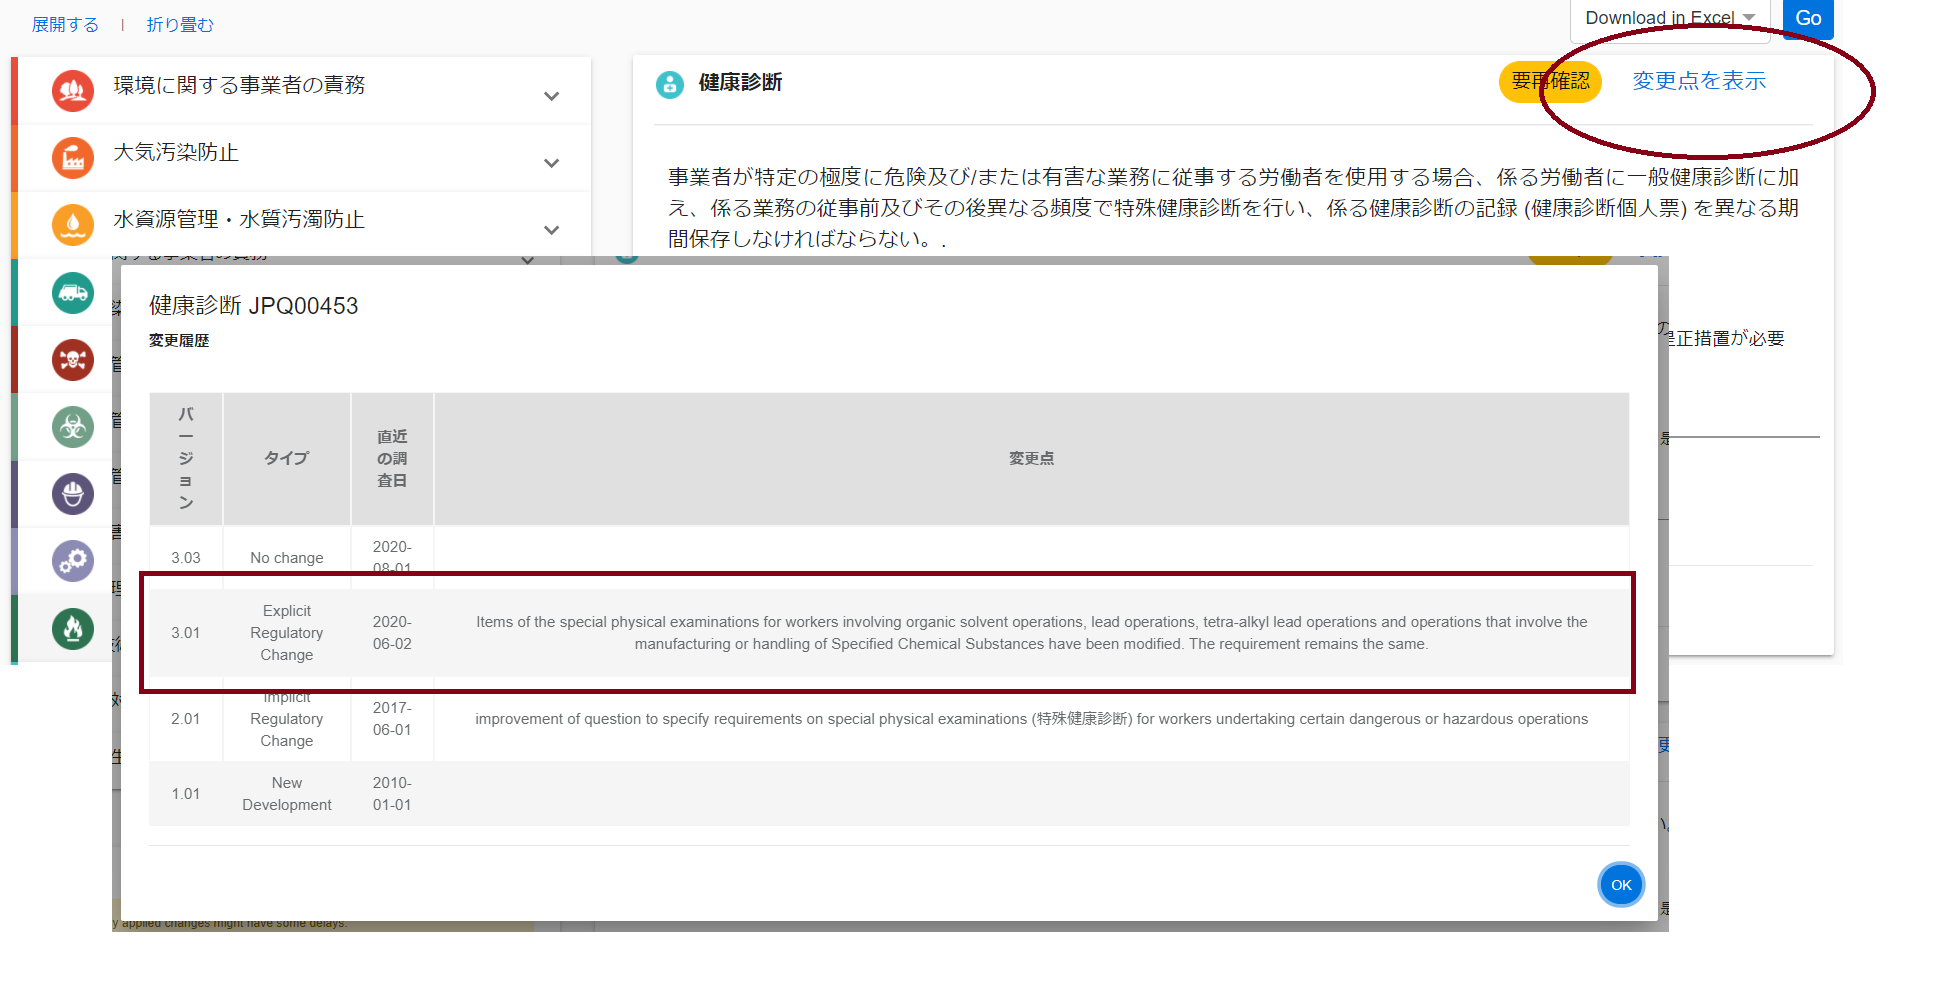Image resolution: width=1938 pixels, height=990 pixels.
Task: Click the dialog title 健康診断 JPQ00453
Action: coord(254,306)
